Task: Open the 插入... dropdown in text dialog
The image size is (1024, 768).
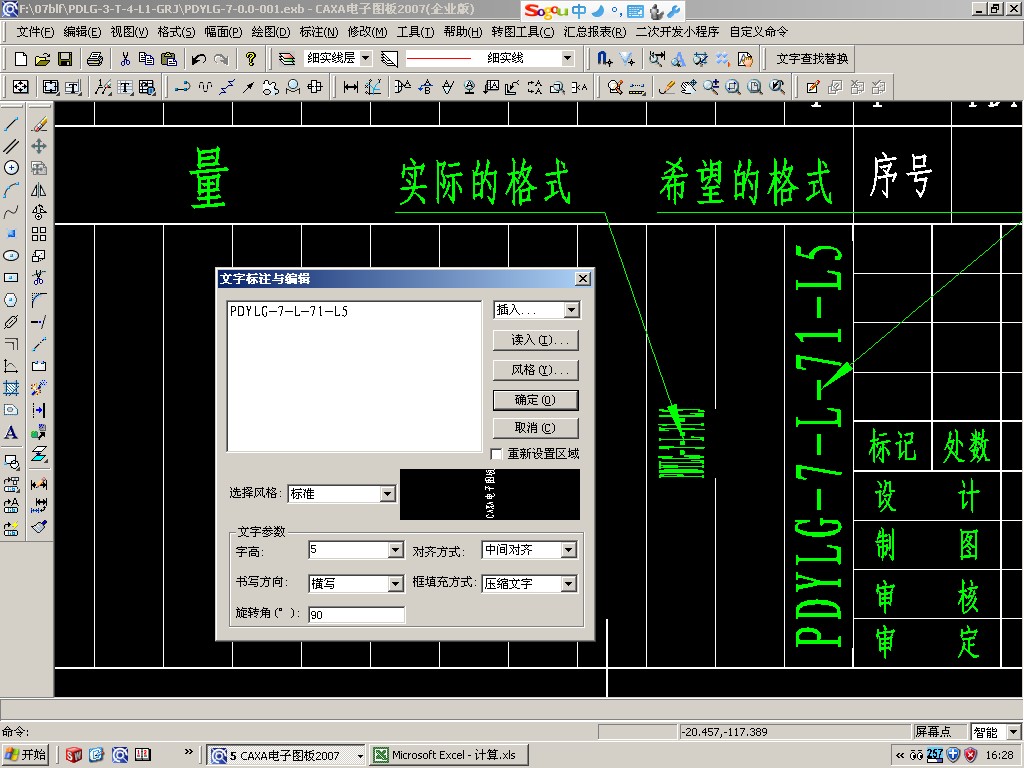Action: point(572,310)
